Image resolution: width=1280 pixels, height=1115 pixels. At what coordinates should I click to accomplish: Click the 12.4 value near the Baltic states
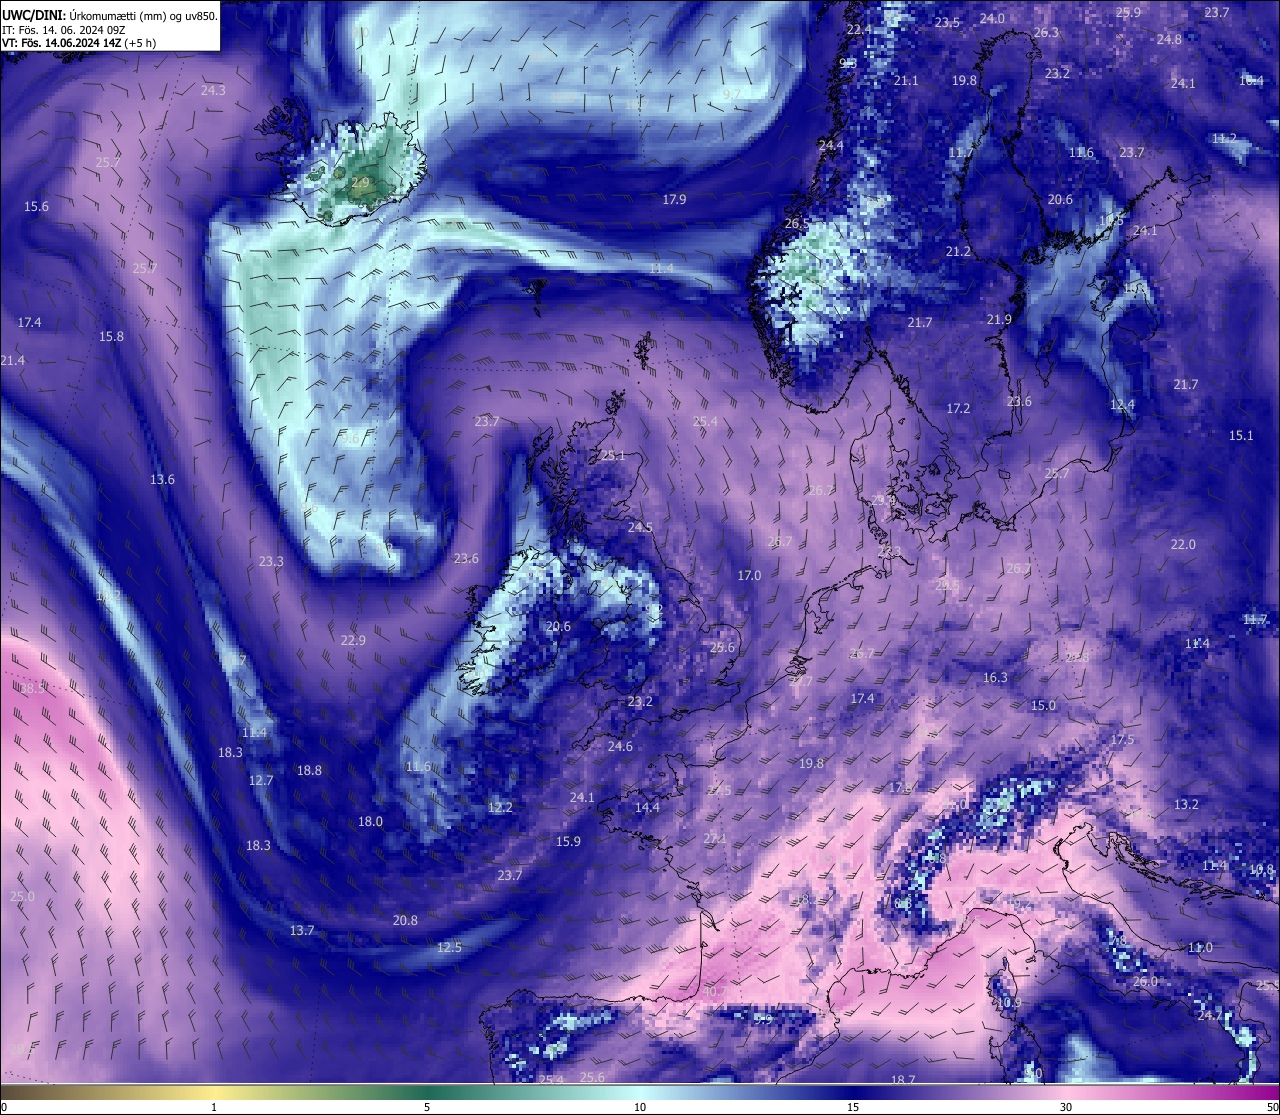click(1122, 404)
